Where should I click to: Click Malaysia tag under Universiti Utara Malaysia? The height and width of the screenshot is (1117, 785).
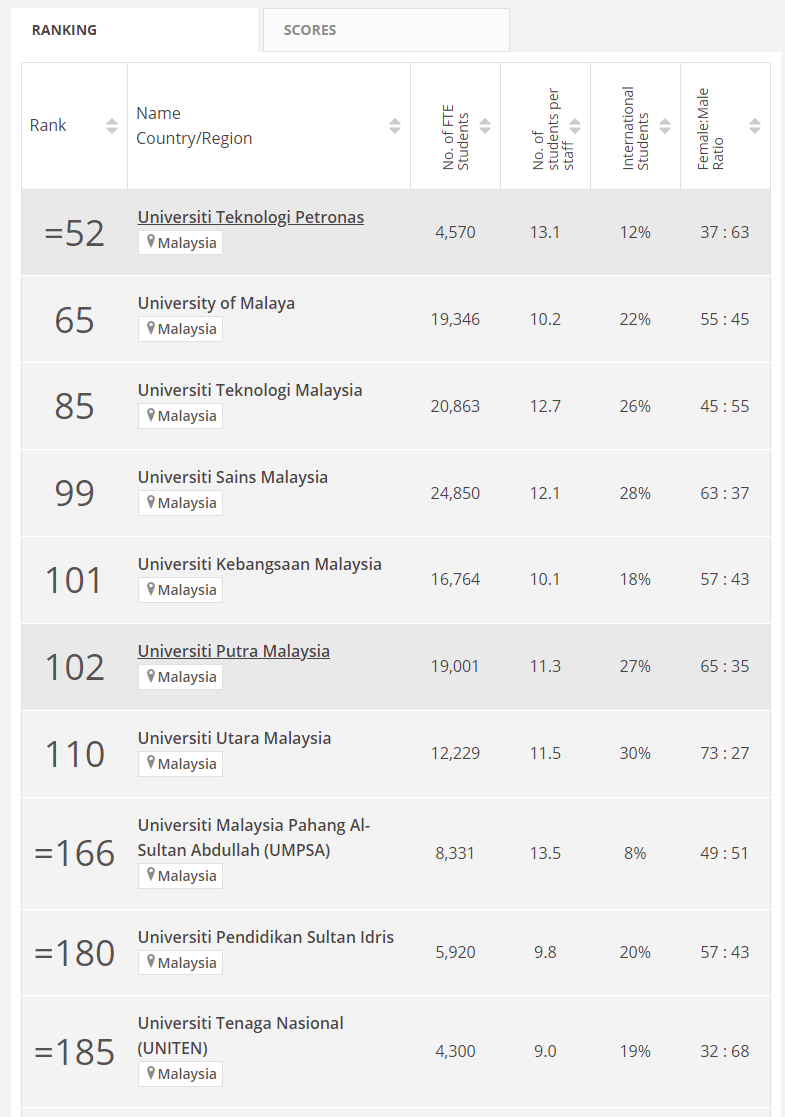tap(181, 764)
